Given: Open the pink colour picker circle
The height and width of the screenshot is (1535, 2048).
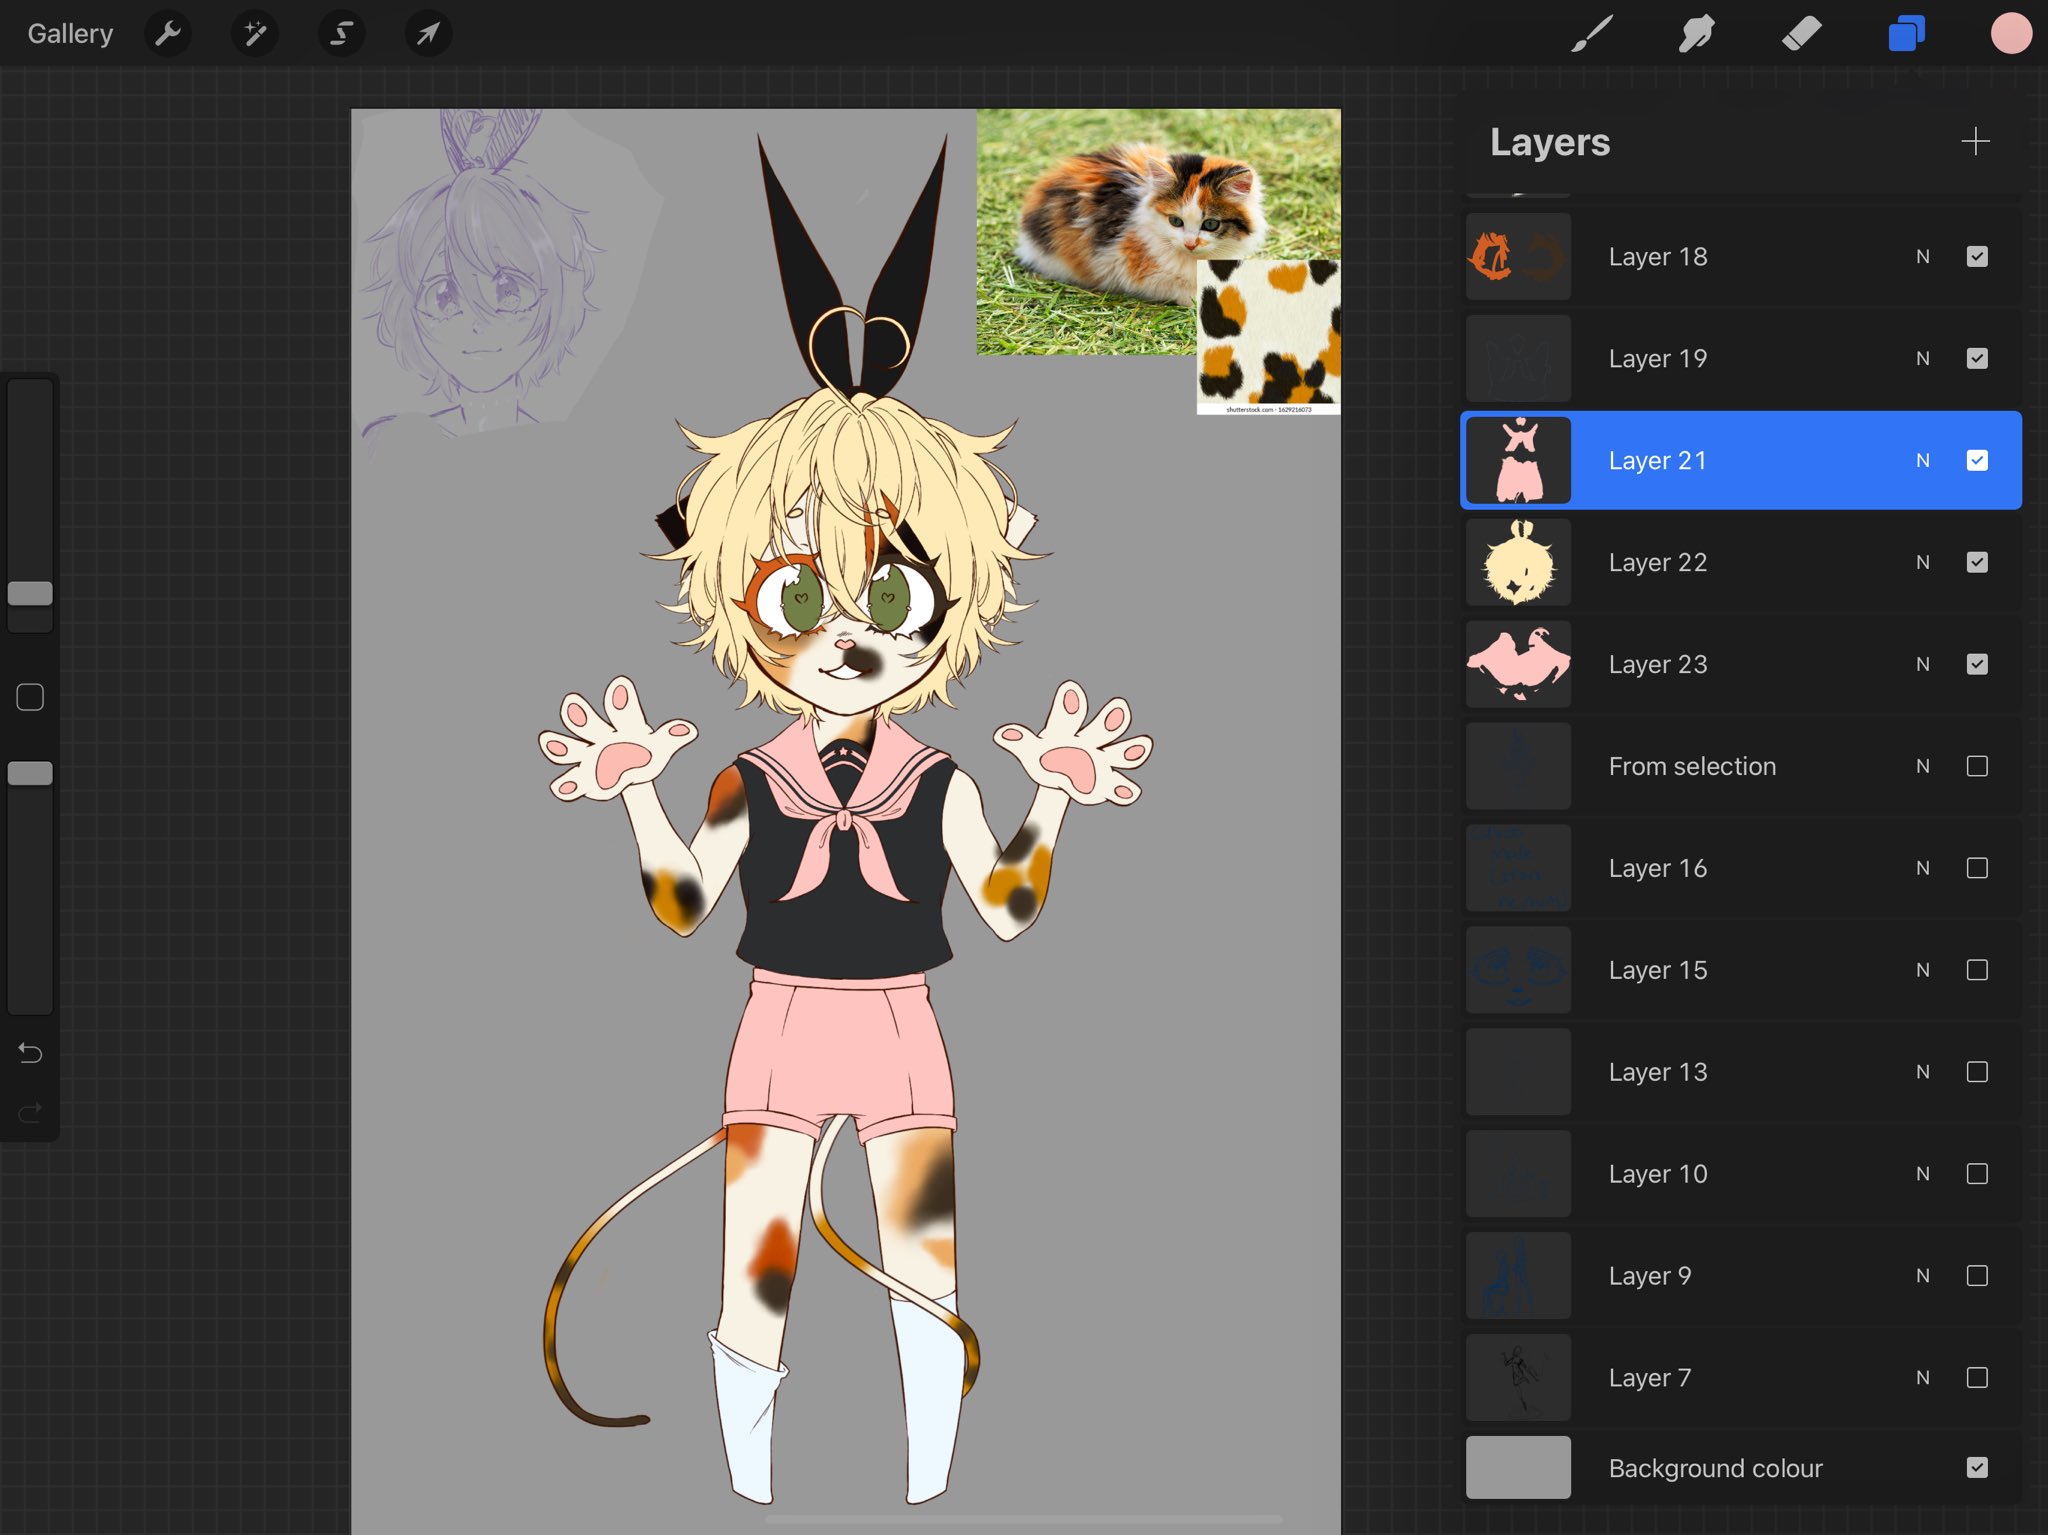Looking at the screenshot, I should [x=2010, y=34].
